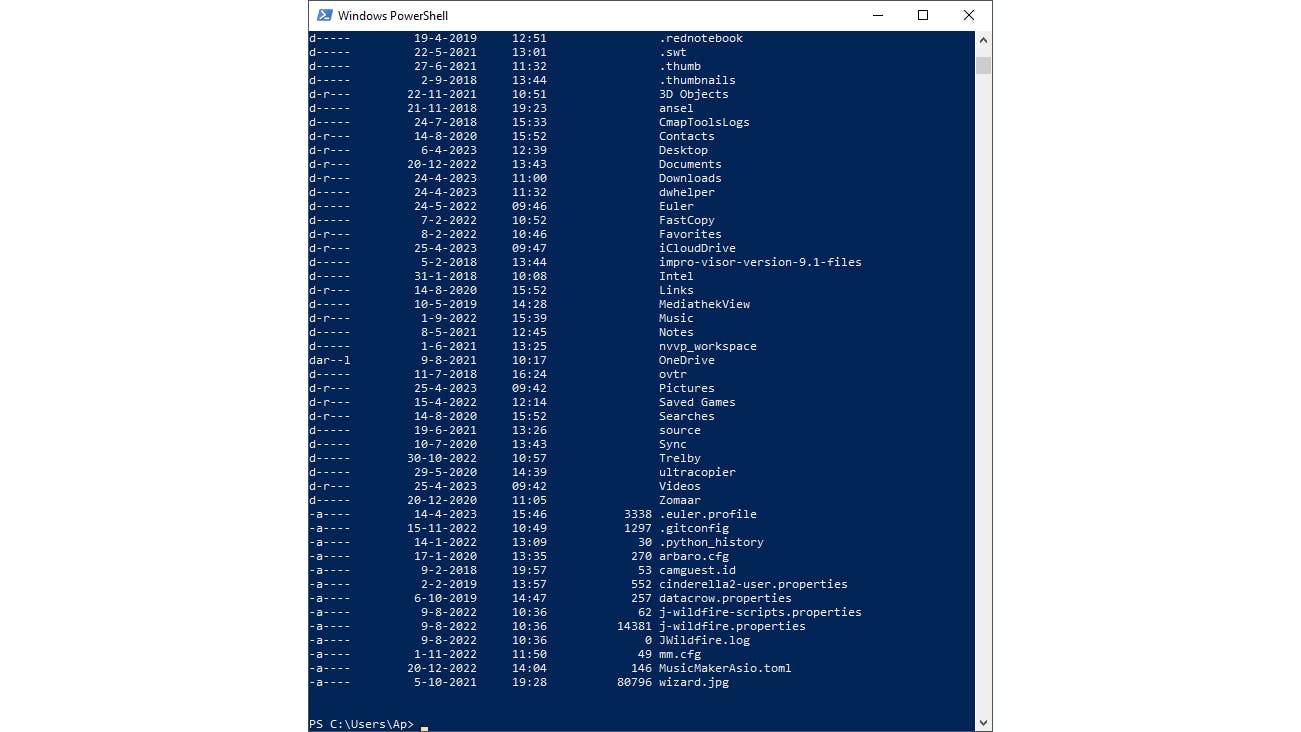1301x732 pixels.
Task: Select the 'Intel' folder name
Action: [676, 276]
